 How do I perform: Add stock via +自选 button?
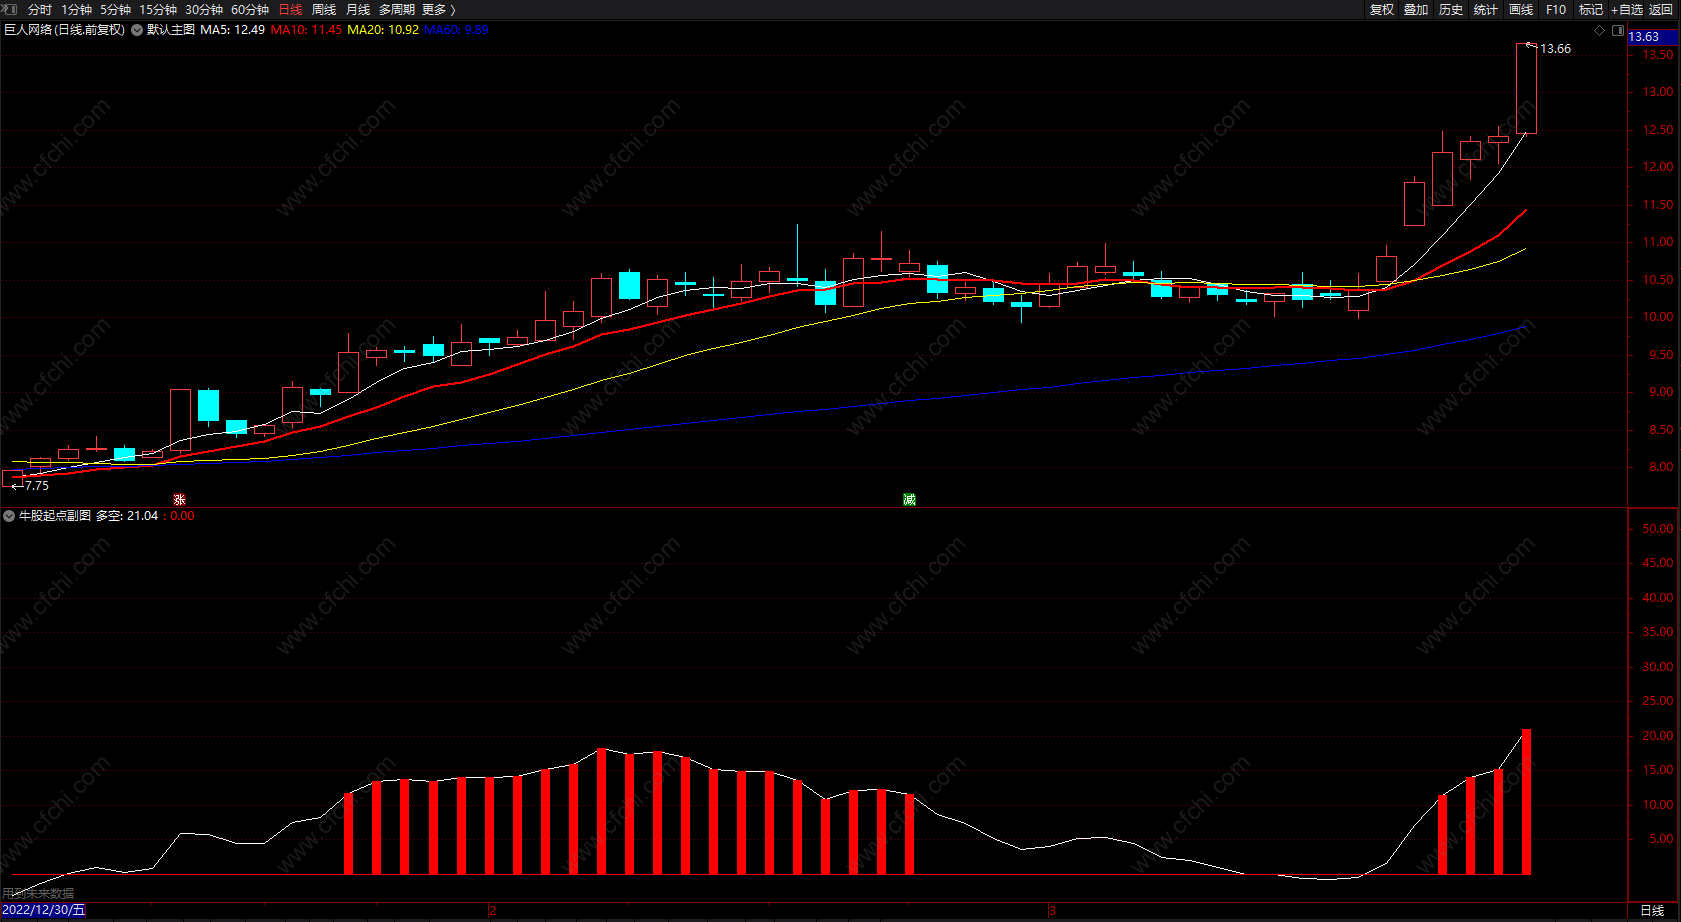pyautogui.click(x=1627, y=10)
